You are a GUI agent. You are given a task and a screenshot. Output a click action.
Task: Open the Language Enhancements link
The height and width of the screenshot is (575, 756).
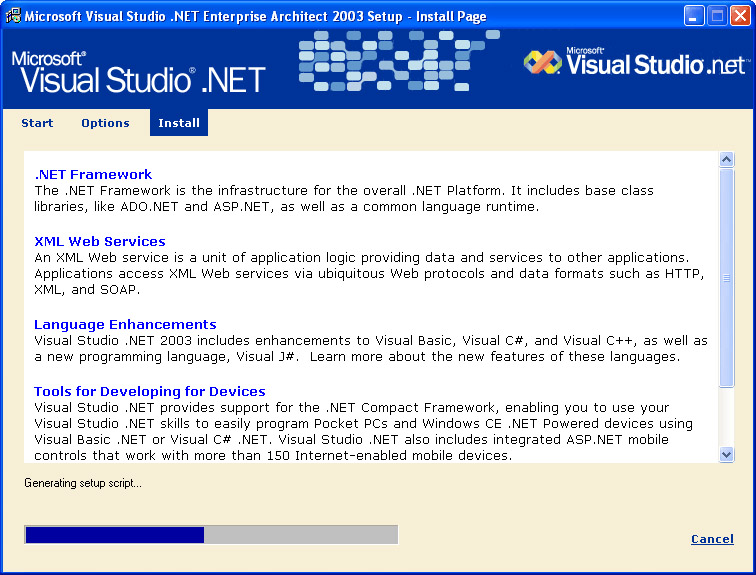coord(125,324)
